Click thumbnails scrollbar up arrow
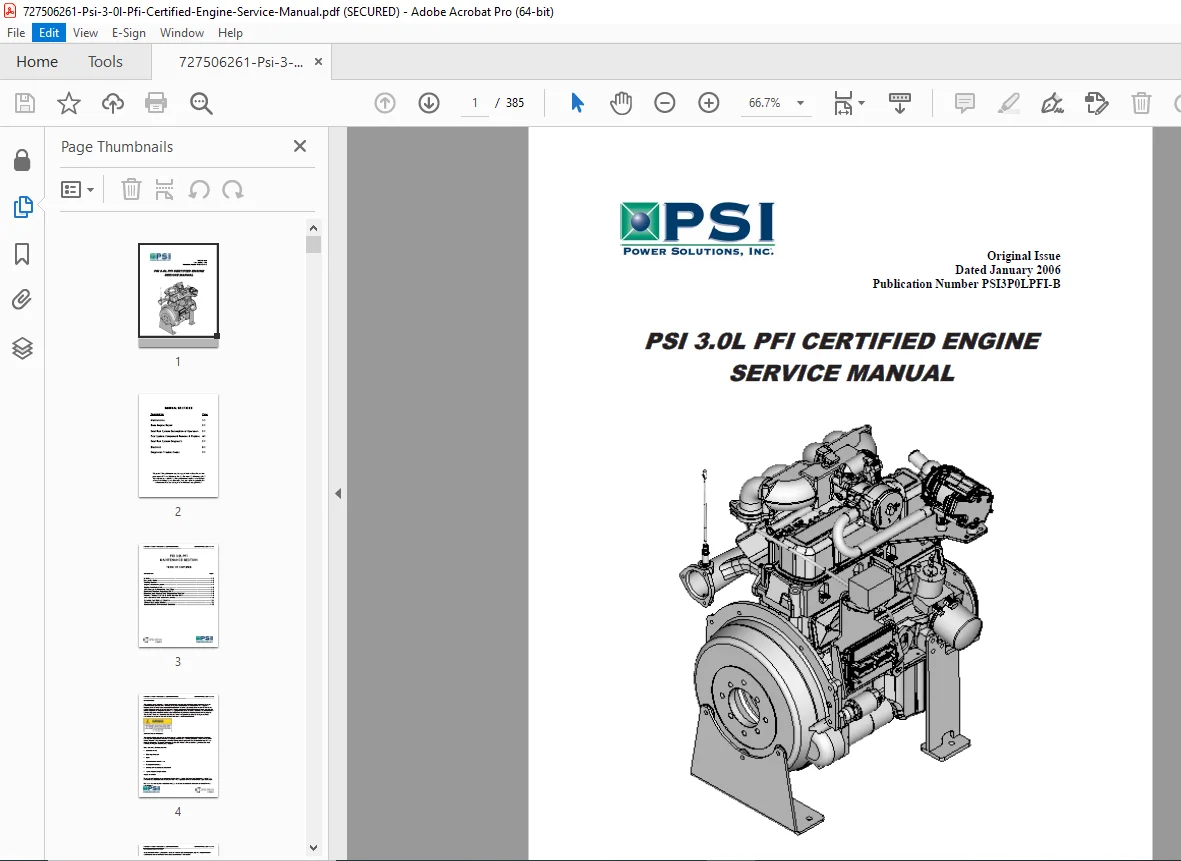This screenshot has width=1181, height=861. 313,228
